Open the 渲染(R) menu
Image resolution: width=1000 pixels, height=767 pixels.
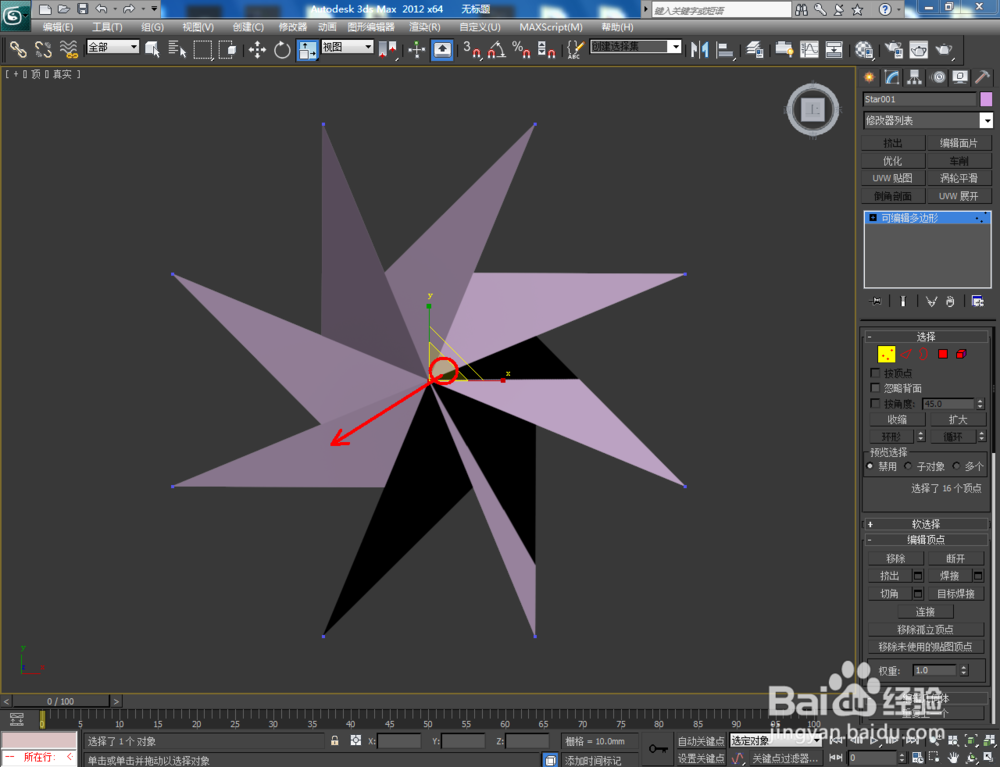425,27
